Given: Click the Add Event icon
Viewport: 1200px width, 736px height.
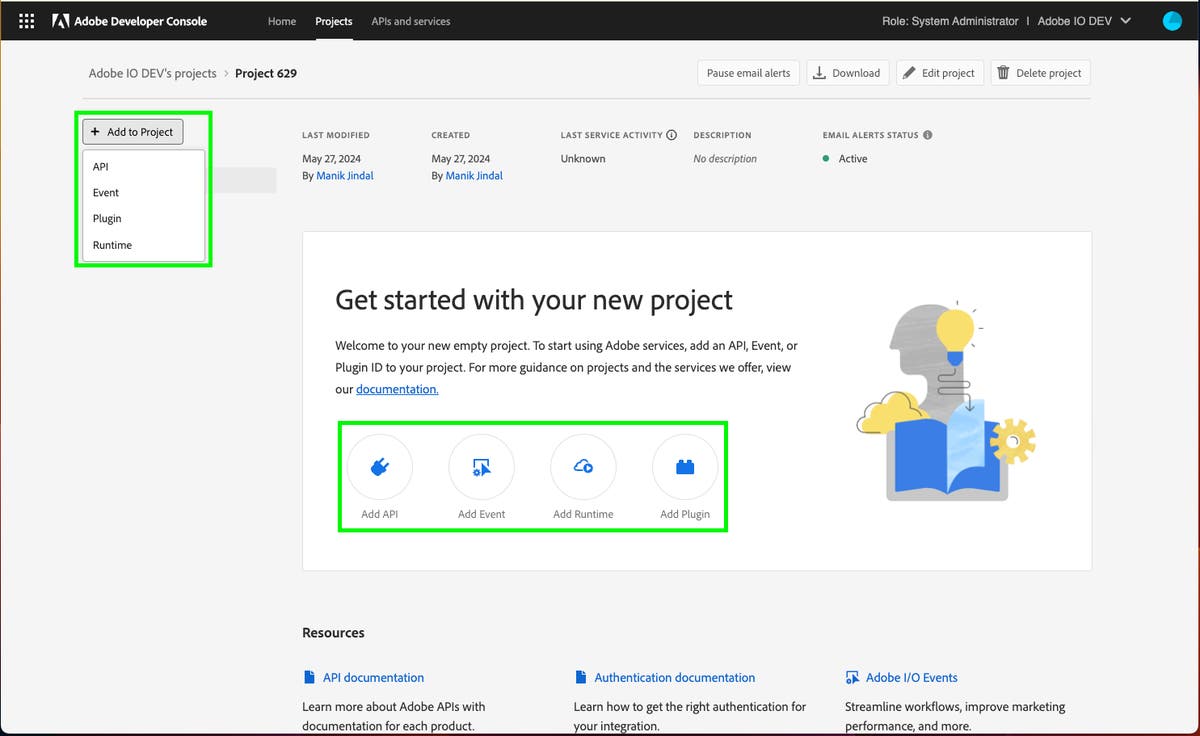Looking at the screenshot, I should (481, 467).
